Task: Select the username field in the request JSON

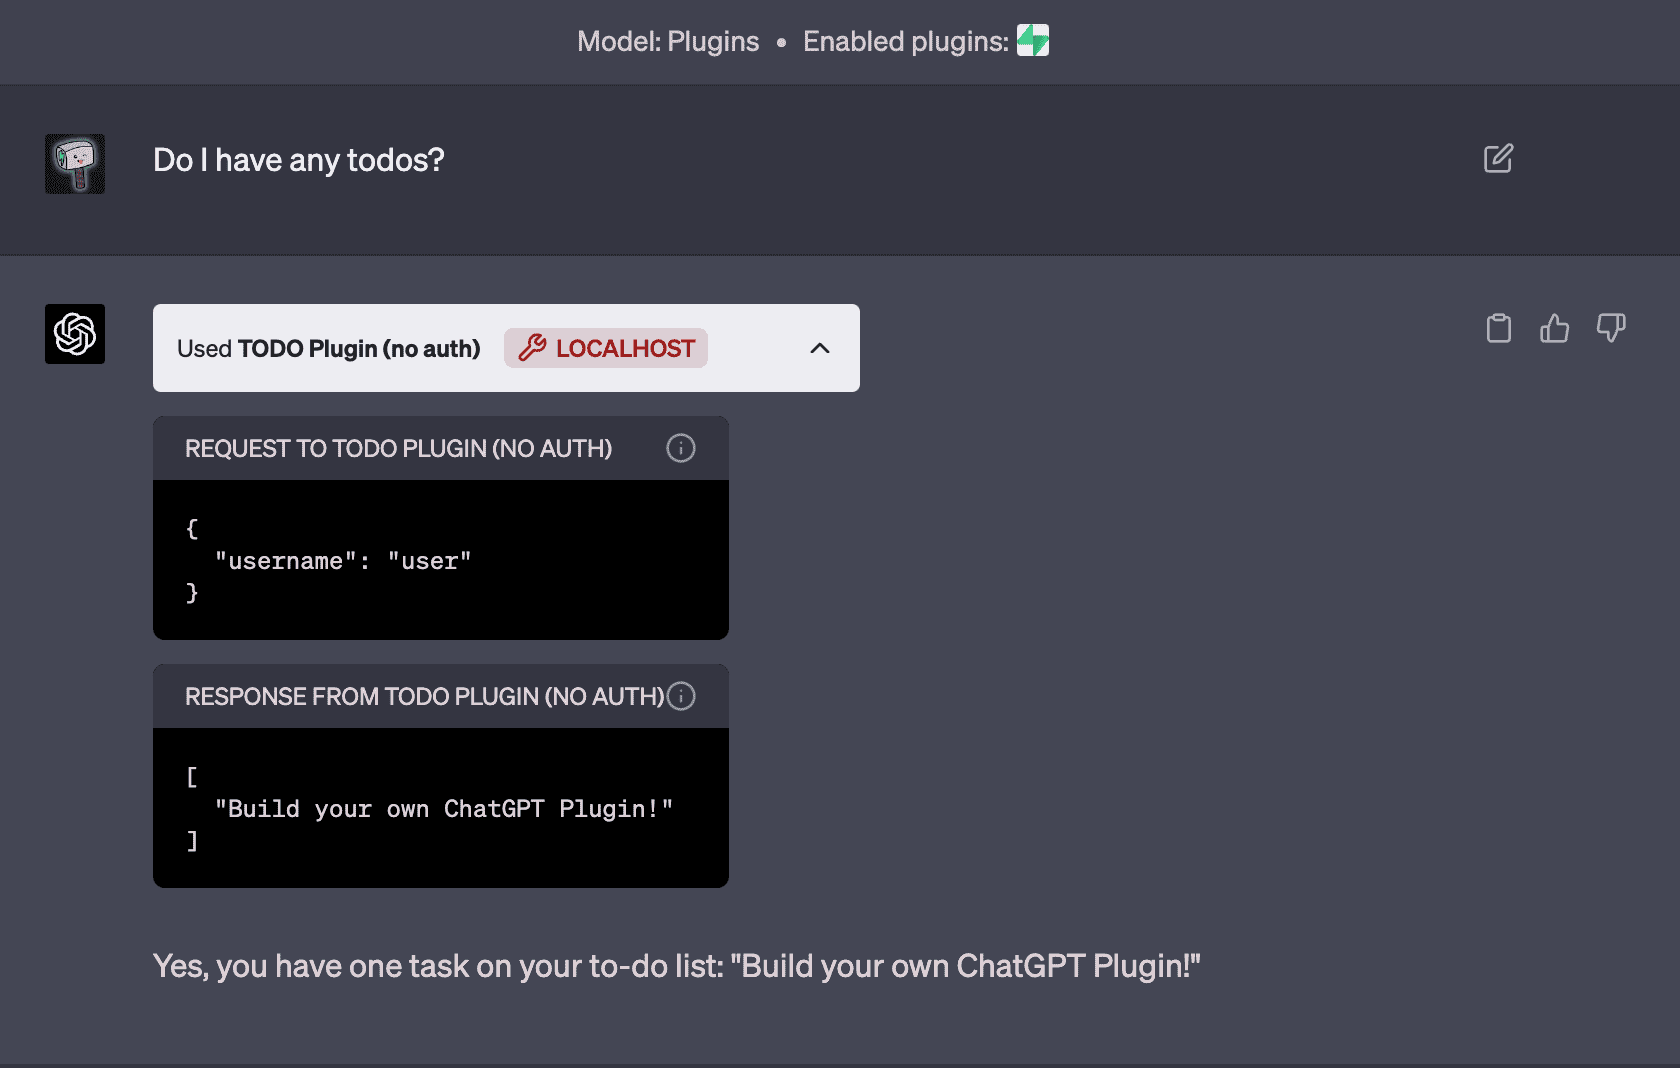Action: pyautogui.click(x=289, y=560)
